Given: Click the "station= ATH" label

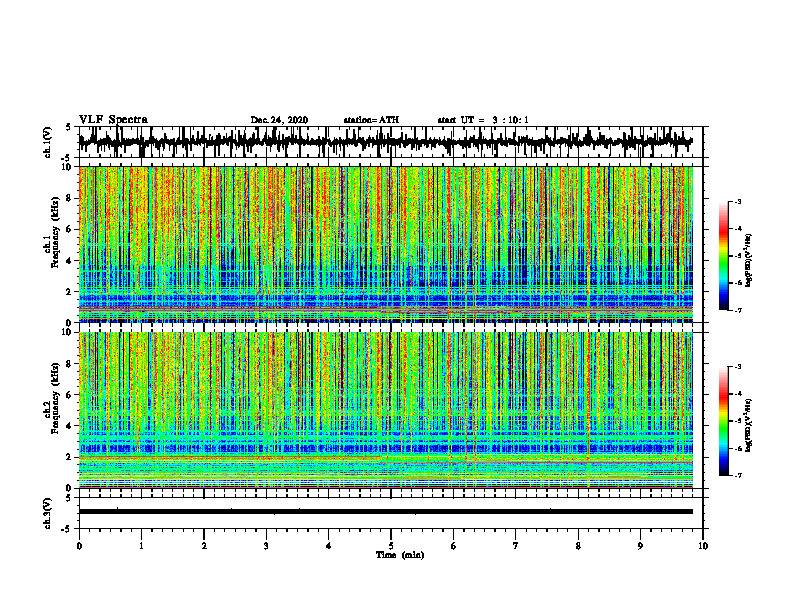Looking at the screenshot, I should click(x=371, y=120).
